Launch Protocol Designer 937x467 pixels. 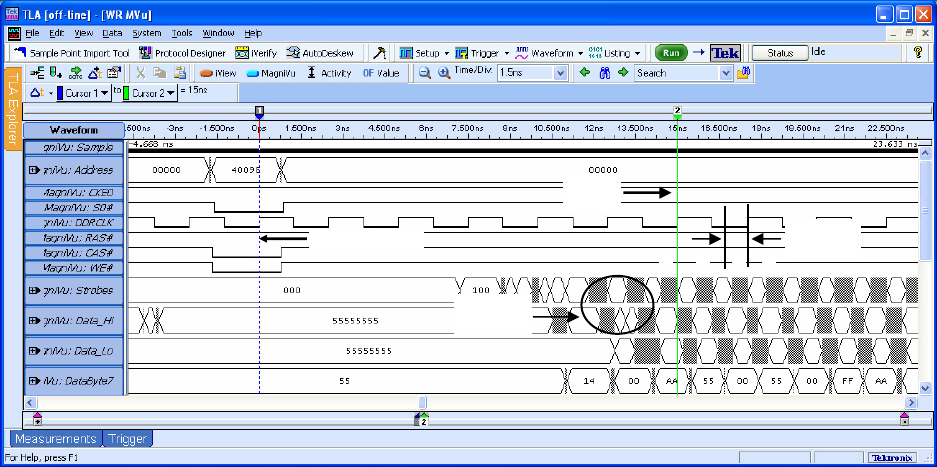click(183, 53)
